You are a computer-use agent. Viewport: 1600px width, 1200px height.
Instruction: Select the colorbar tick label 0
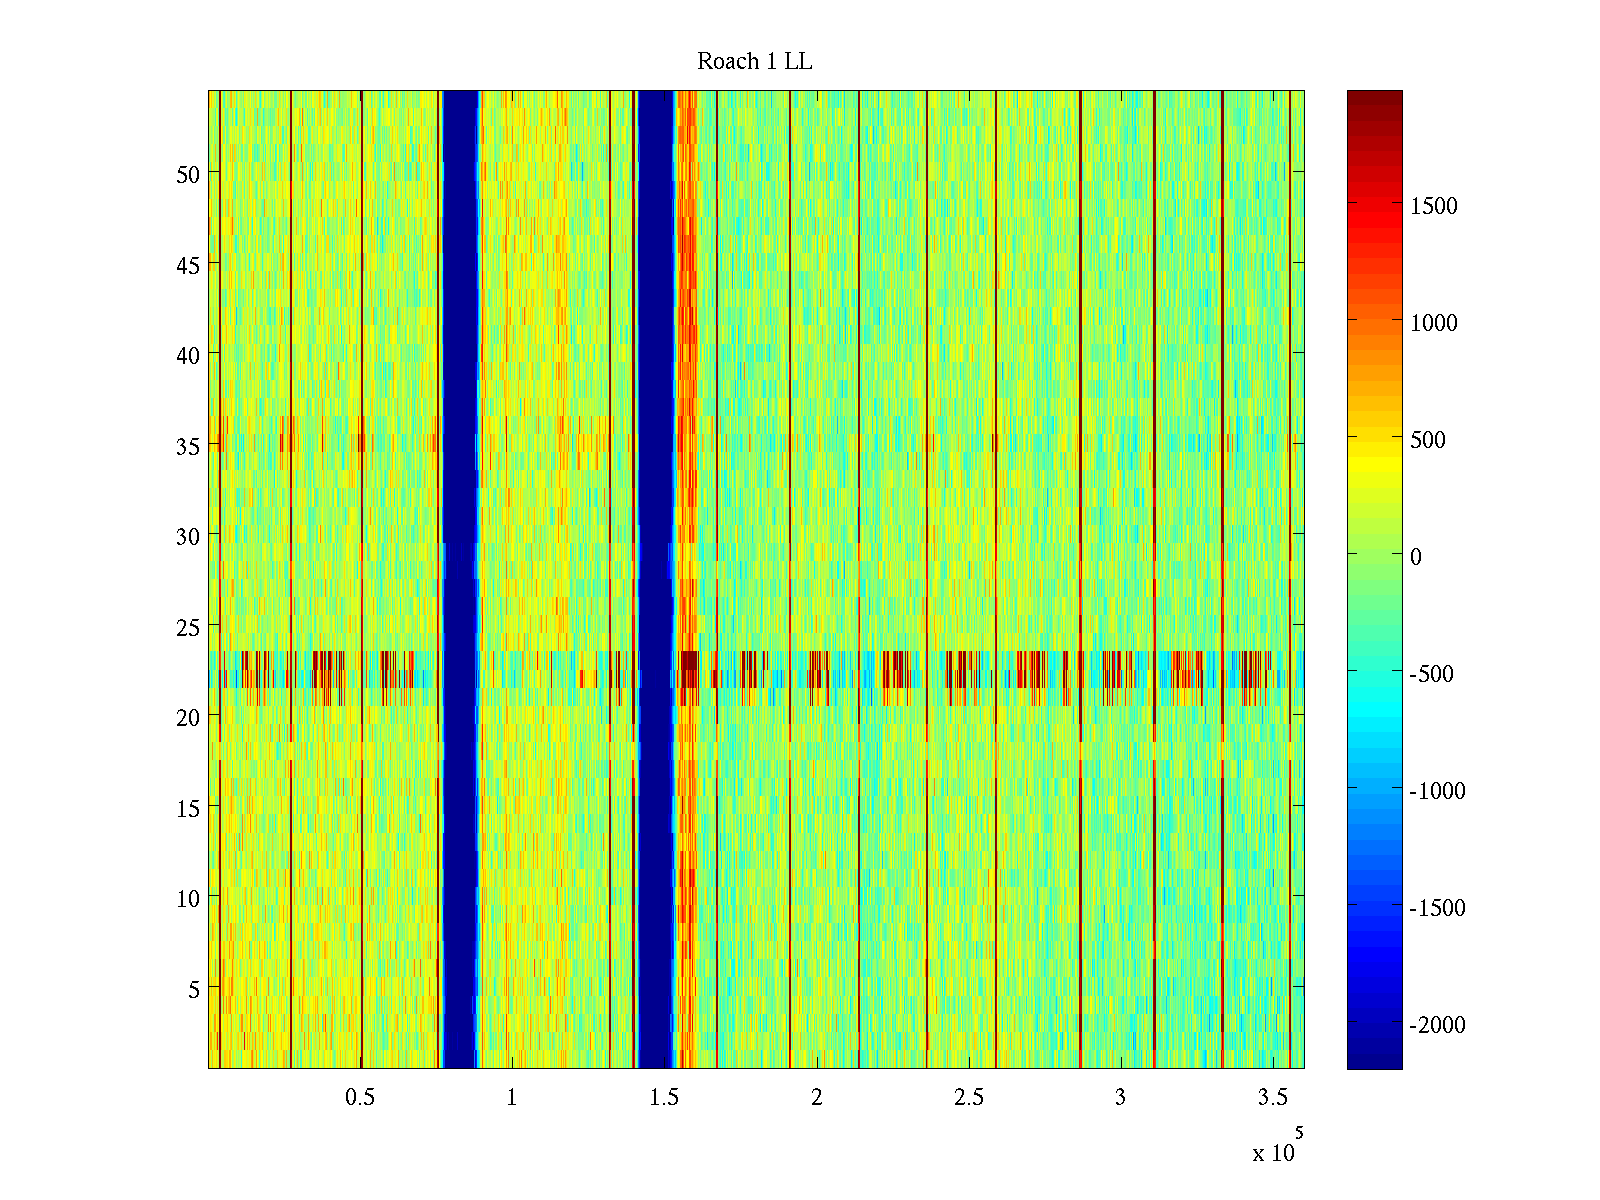pos(1415,557)
